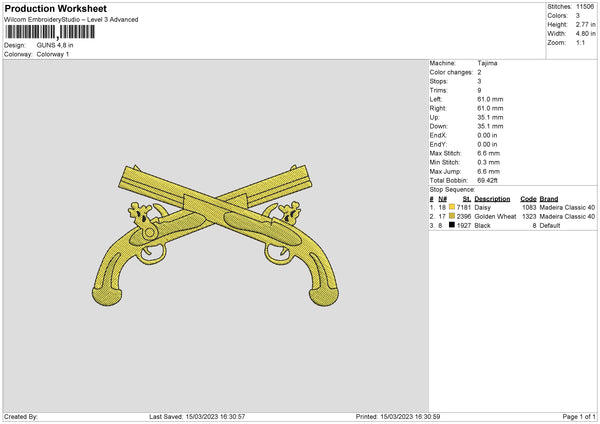Click the 'Created By:' footer label

pyautogui.click(x=21, y=417)
